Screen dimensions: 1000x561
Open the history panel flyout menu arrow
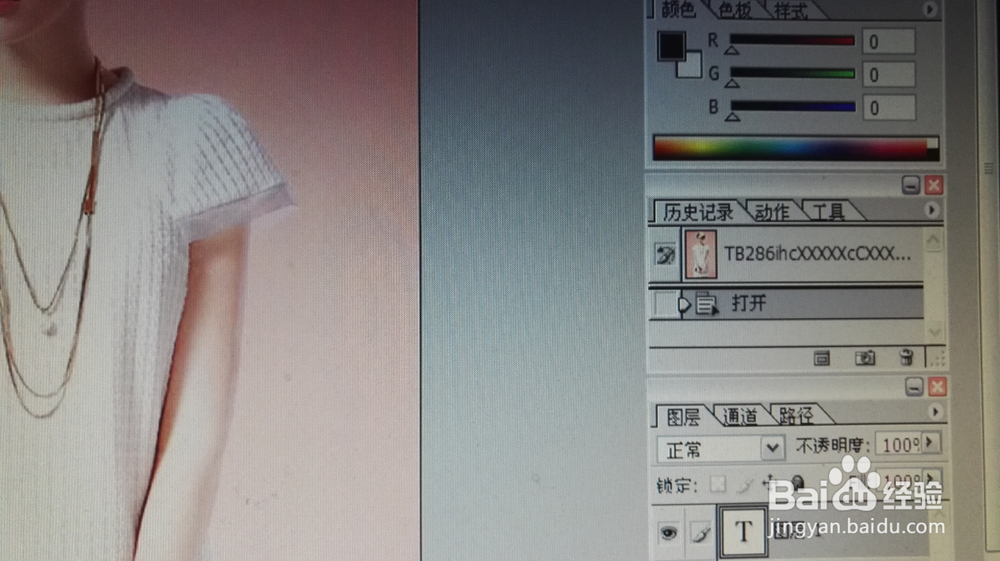click(x=931, y=210)
